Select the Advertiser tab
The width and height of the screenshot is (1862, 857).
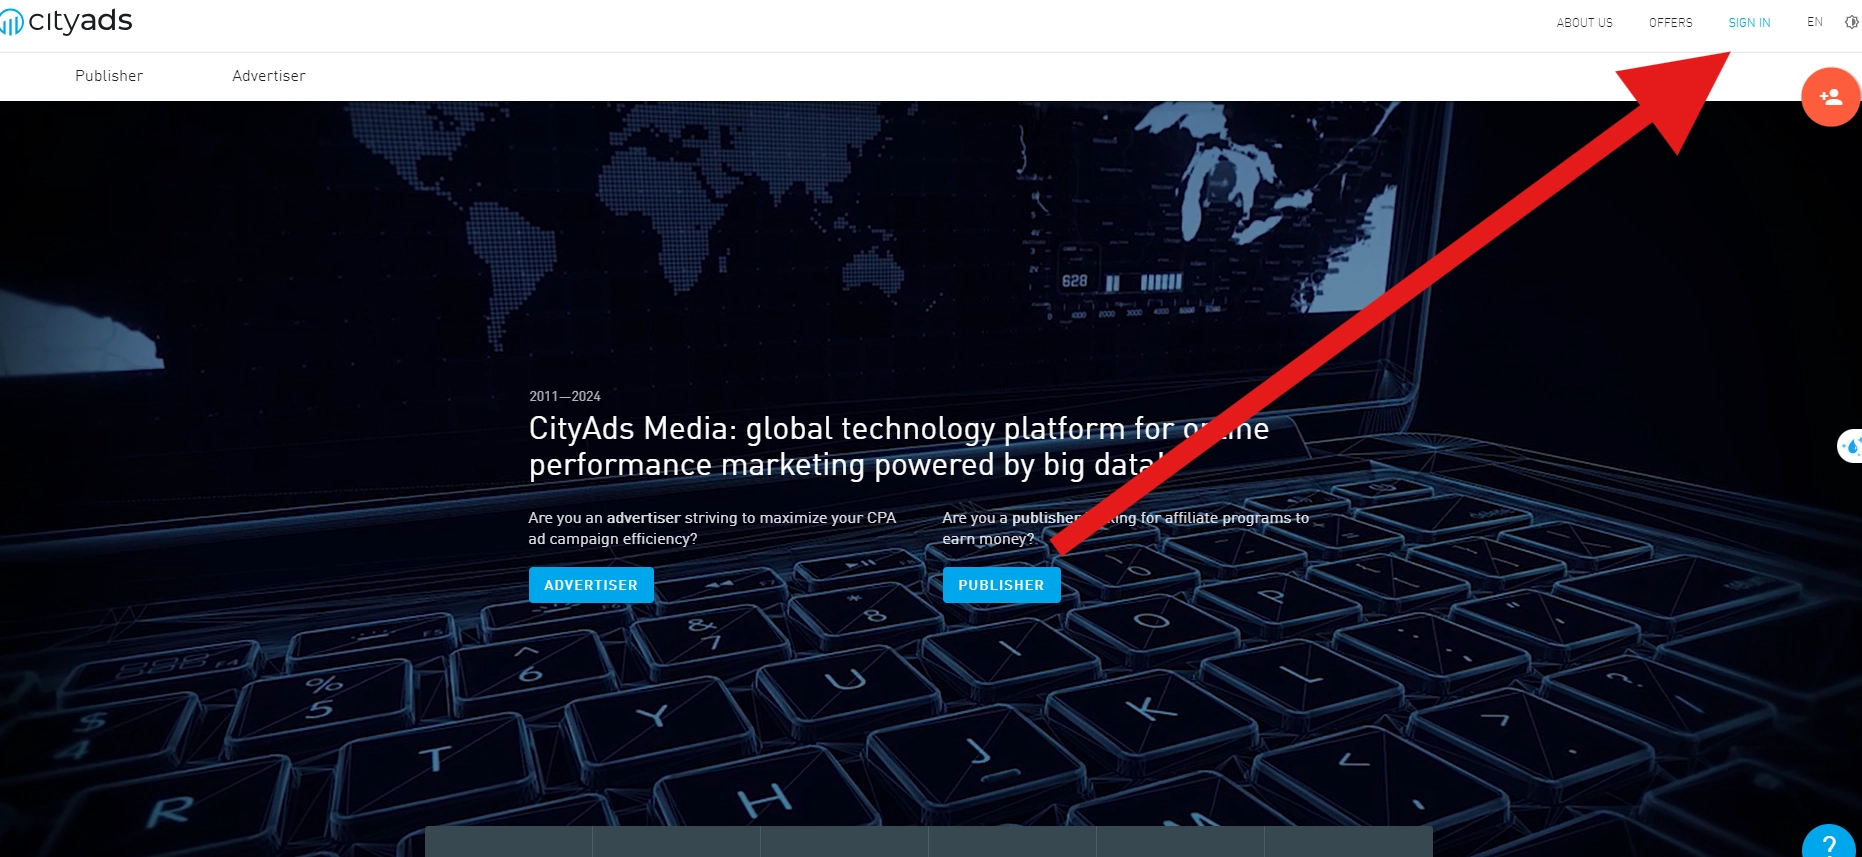tap(269, 76)
